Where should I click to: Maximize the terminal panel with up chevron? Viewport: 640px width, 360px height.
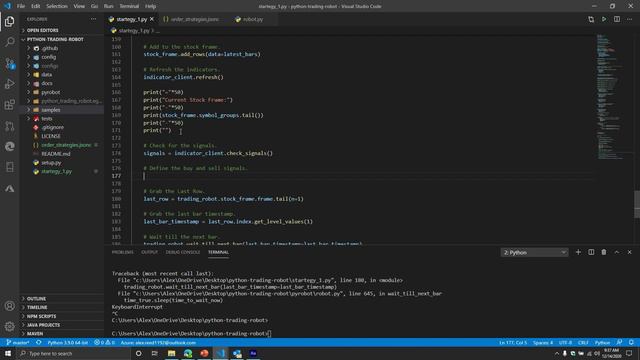(617, 252)
